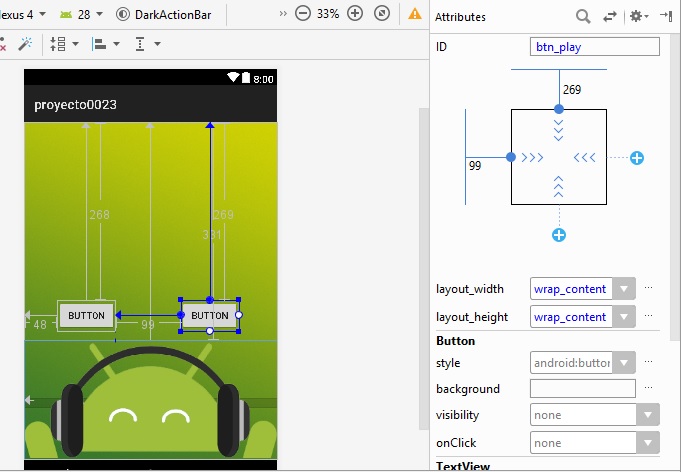The image size is (681, 472).
Task: Add a right constraint with the plus icon
Action: coord(637,158)
